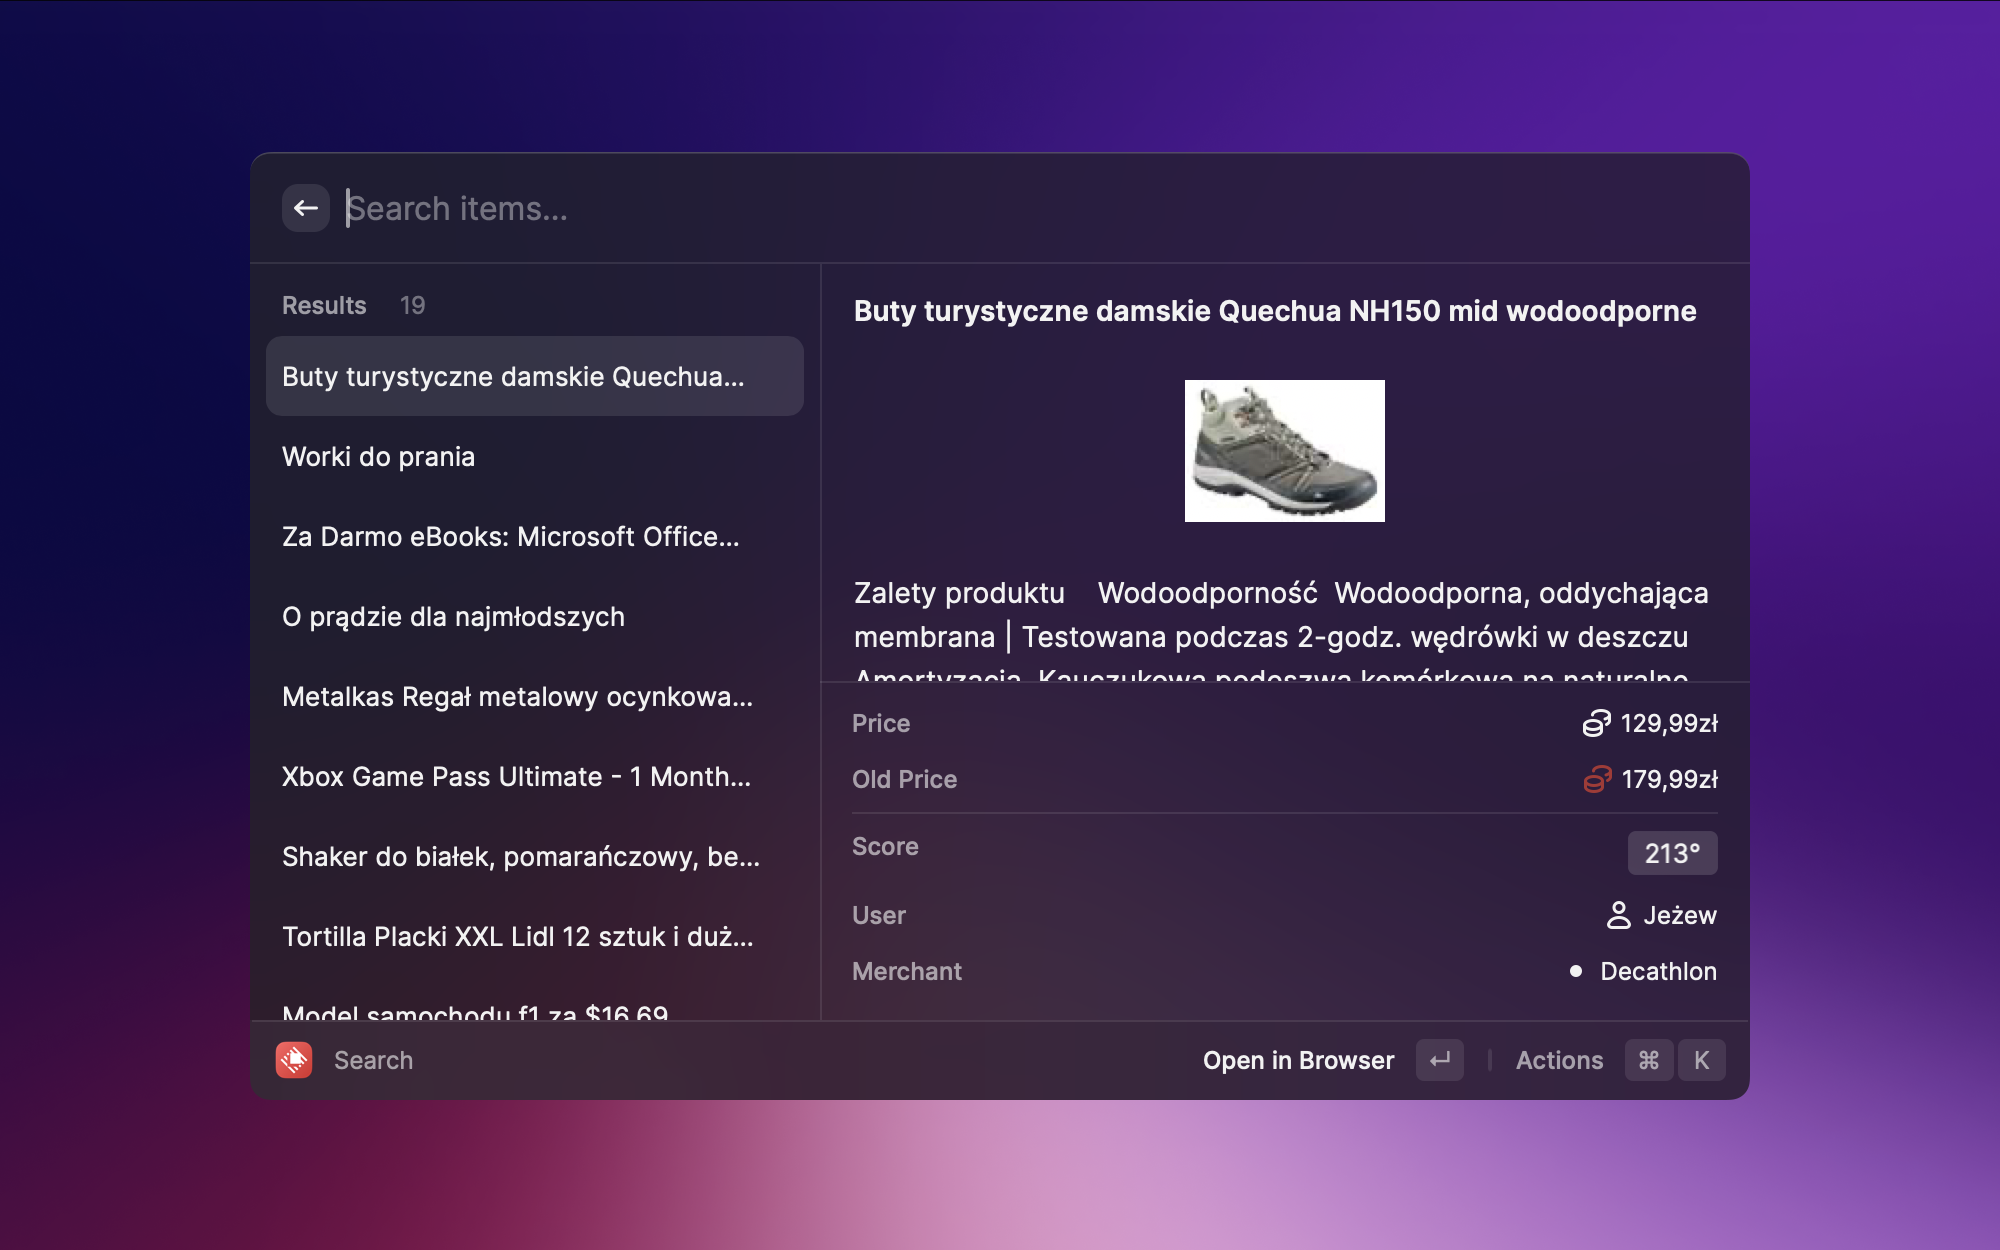The image size is (2000, 1250).
Task: Click the user icon beside Jeżew
Action: click(x=1618, y=915)
